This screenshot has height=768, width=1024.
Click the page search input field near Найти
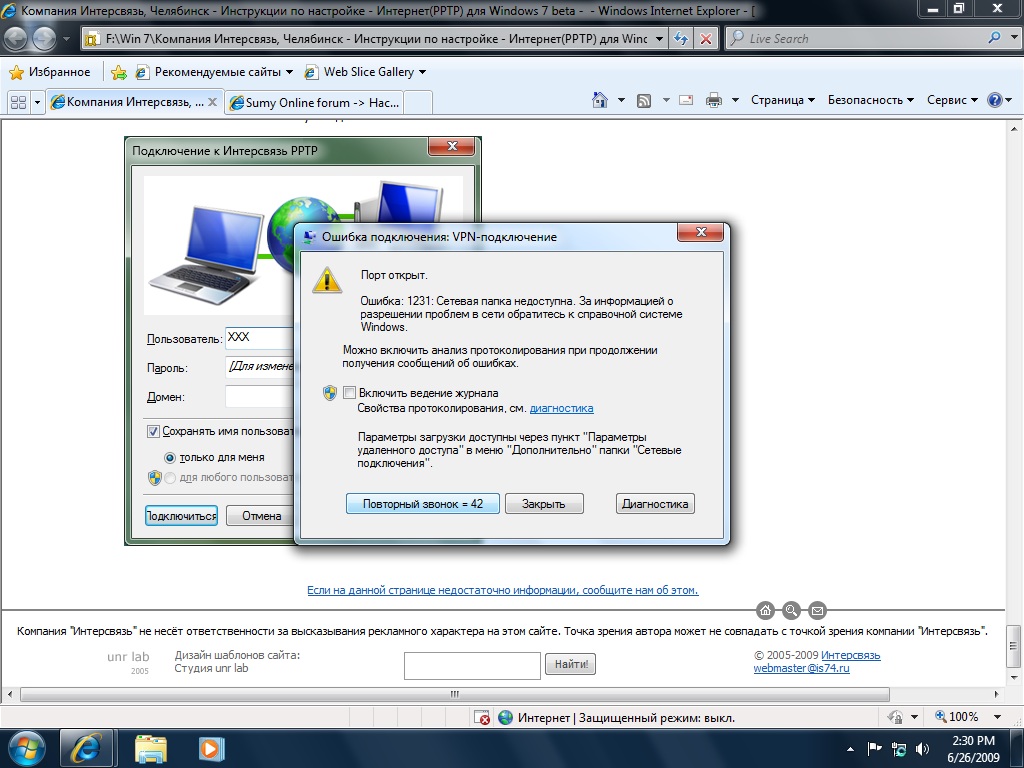[472, 665]
